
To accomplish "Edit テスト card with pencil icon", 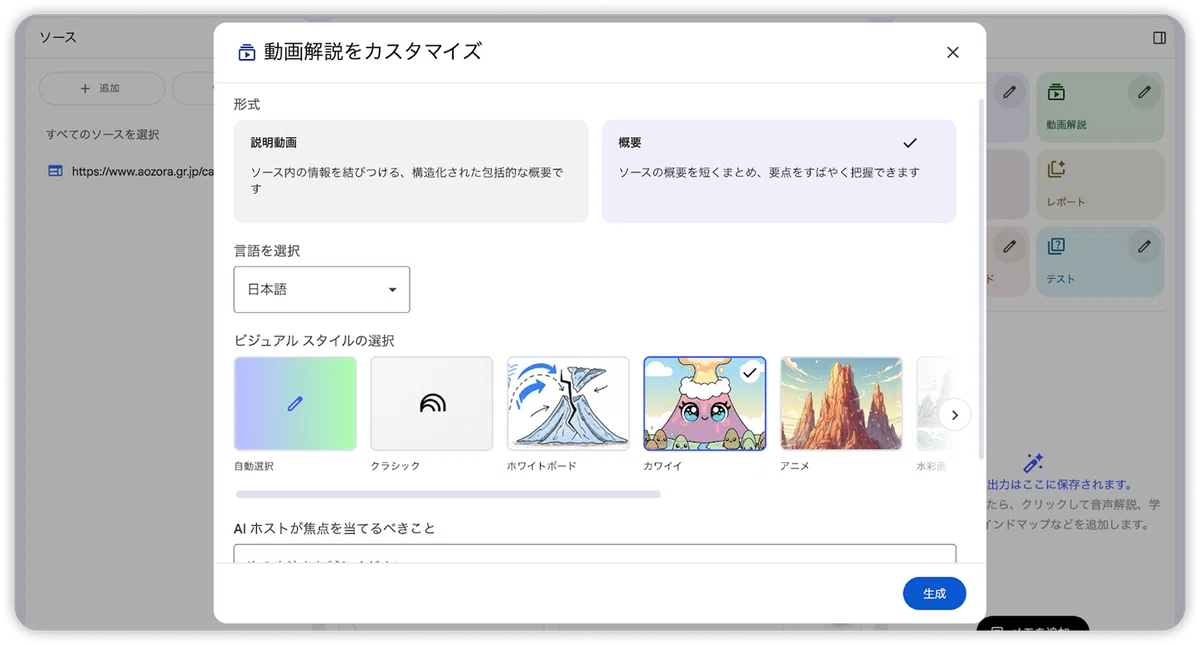I will pos(1144,246).
